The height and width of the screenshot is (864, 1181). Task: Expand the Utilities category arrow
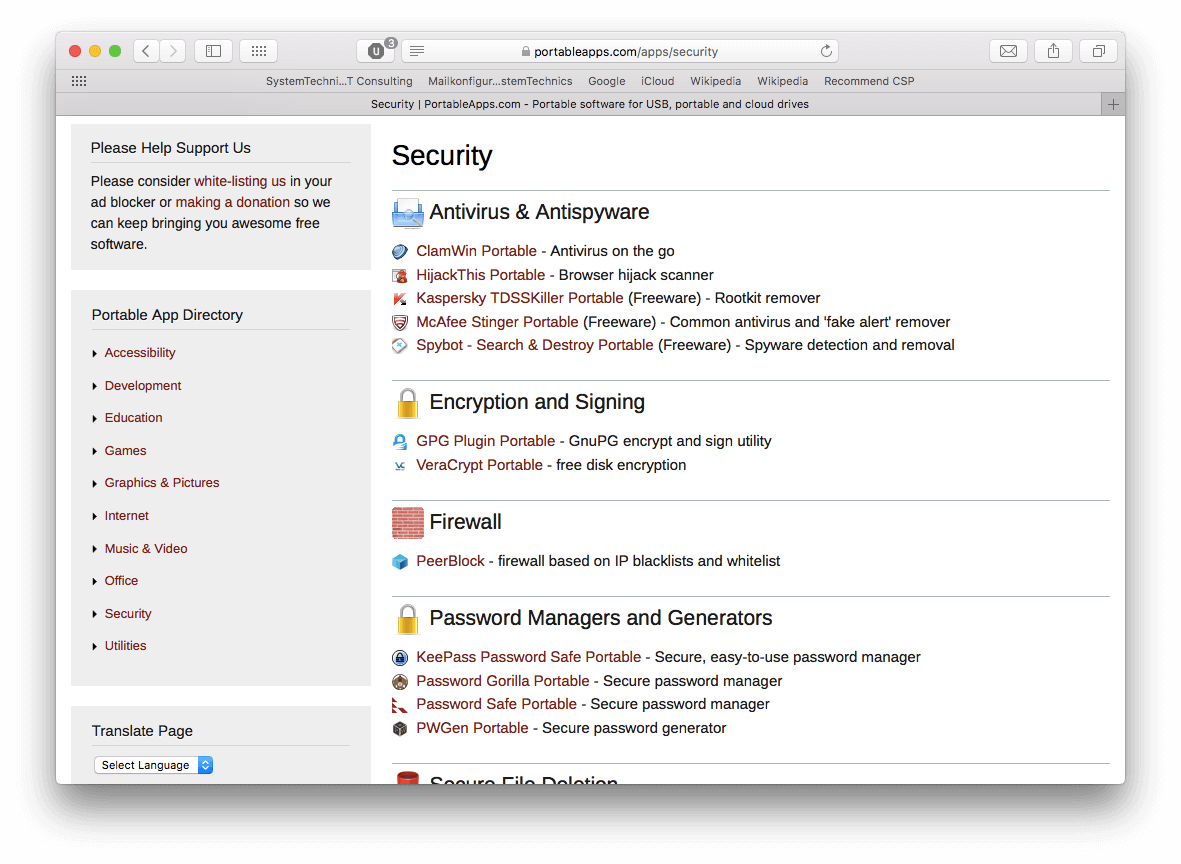tap(95, 646)
